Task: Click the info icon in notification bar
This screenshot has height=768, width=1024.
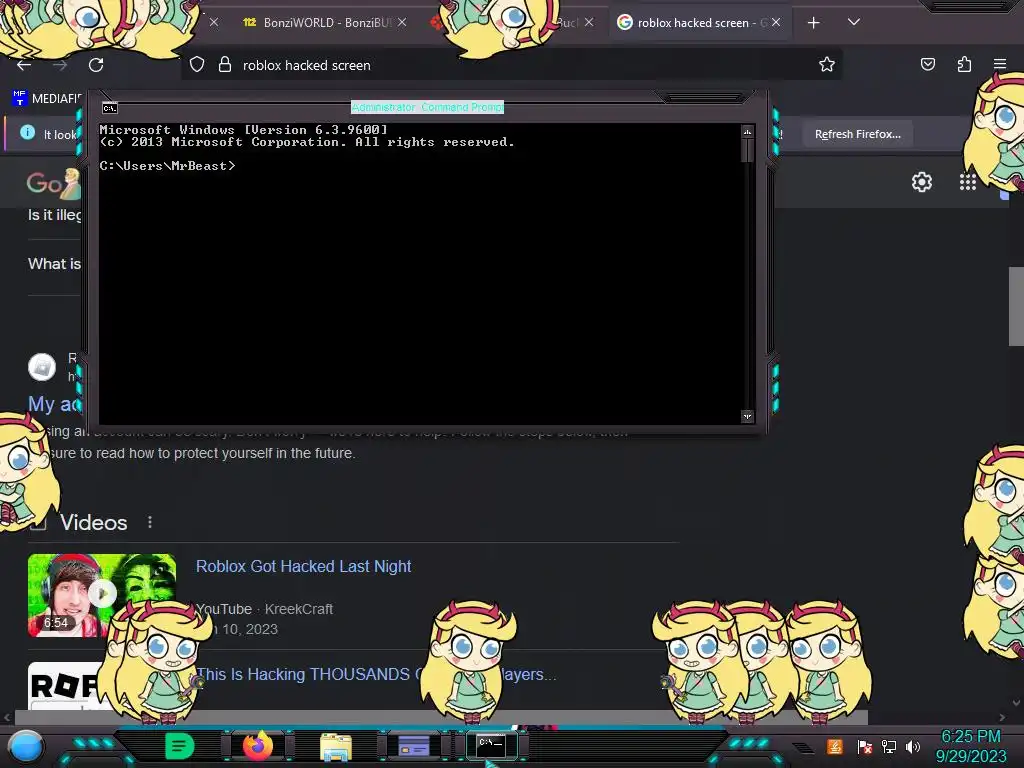Action: click(27, 133)
